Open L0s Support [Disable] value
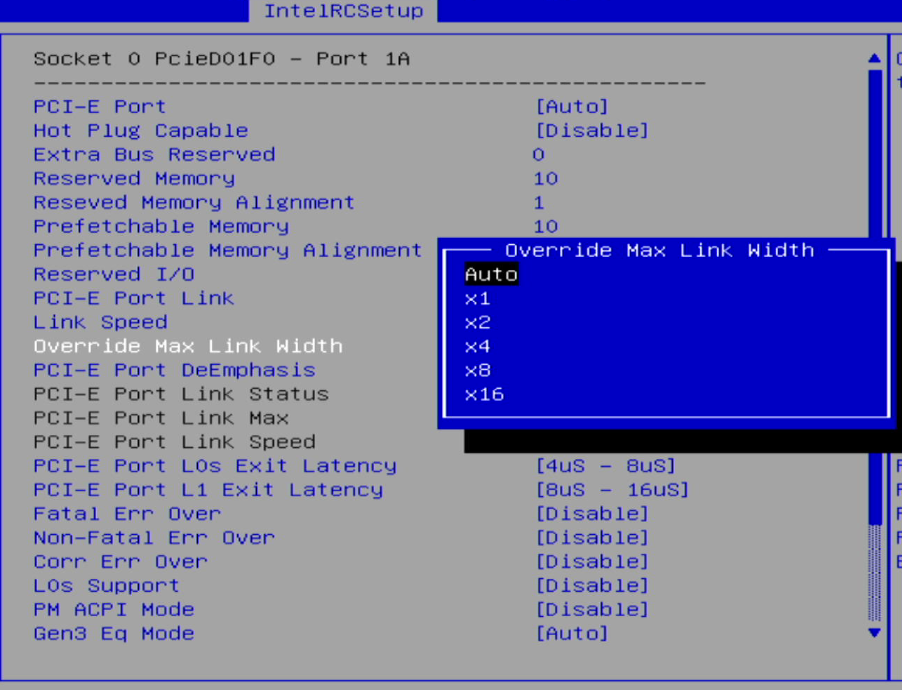This screenshot has width=902, height=690. point(592,586)
